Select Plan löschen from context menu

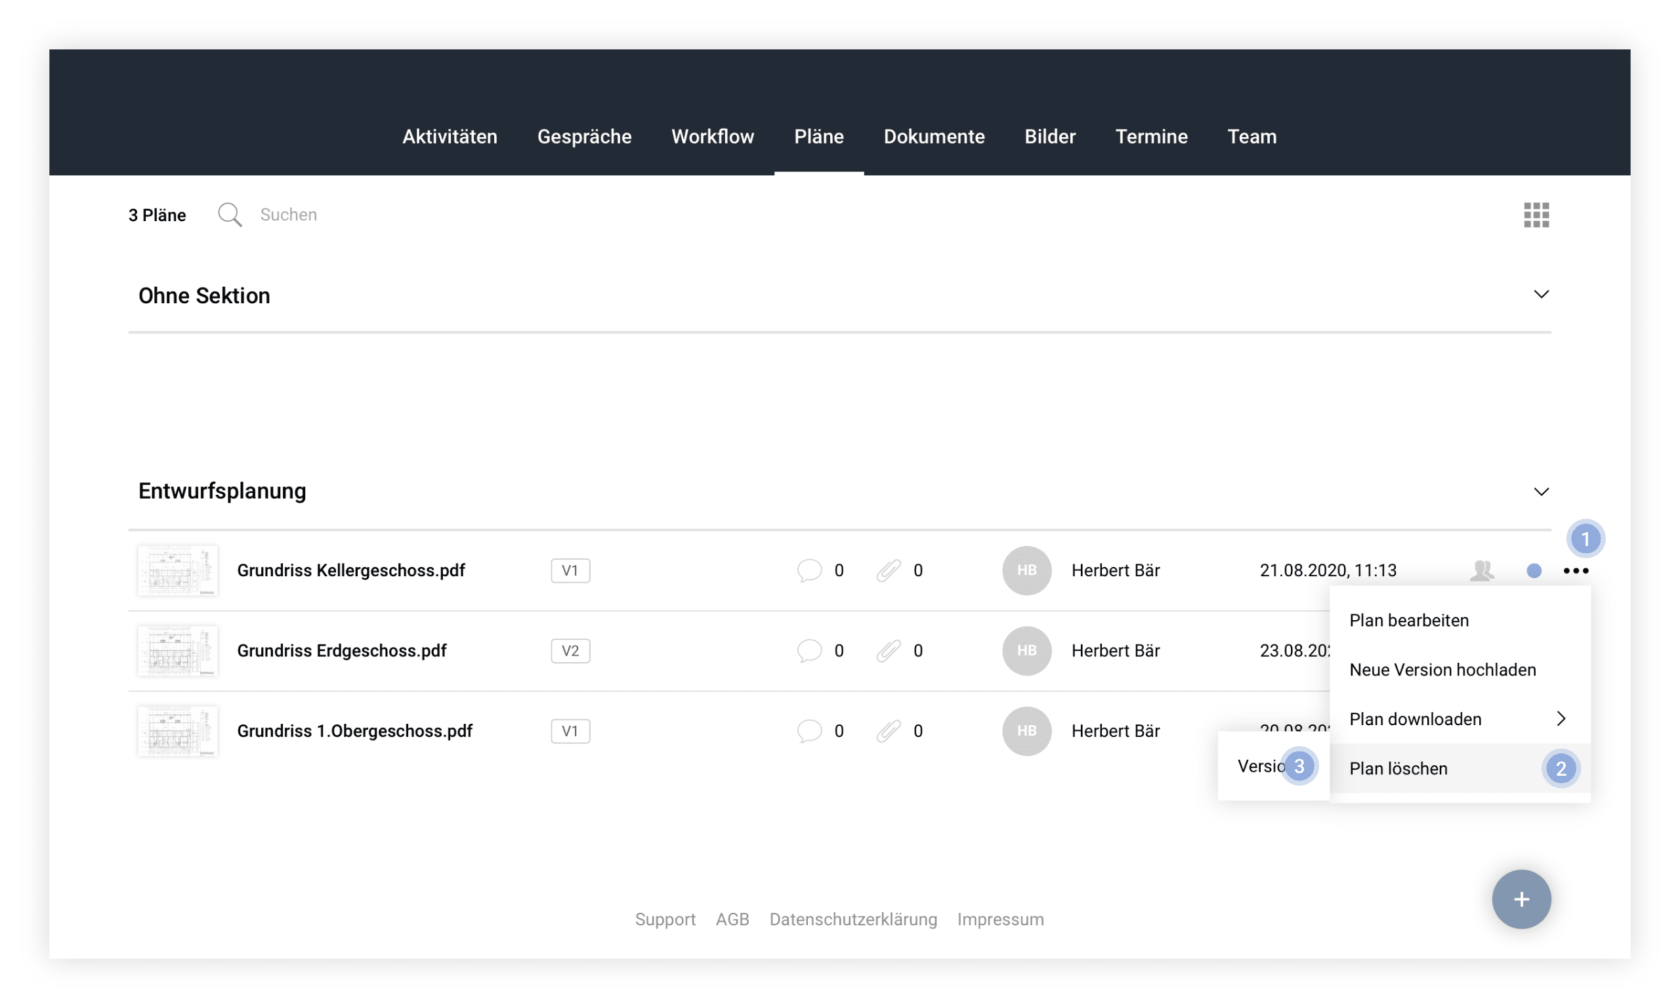1398,769
